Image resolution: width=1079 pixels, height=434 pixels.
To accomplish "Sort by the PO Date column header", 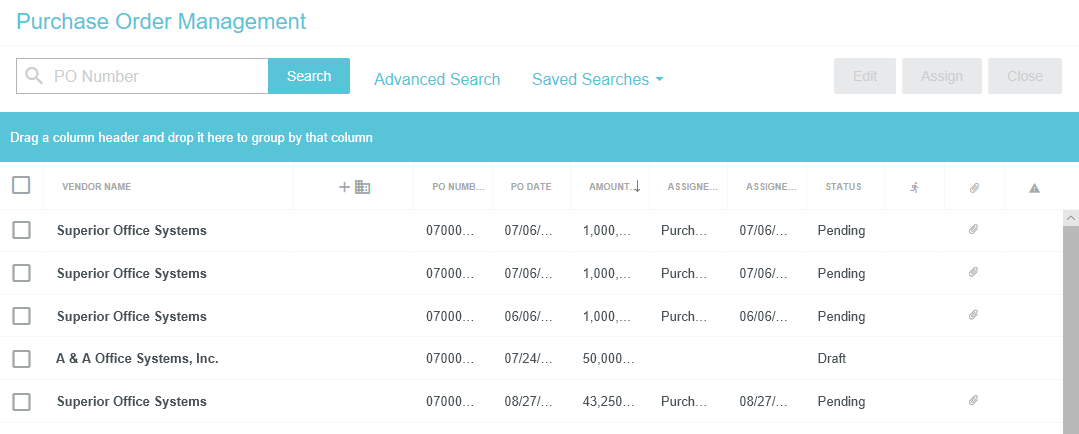I will click(531, 187).
